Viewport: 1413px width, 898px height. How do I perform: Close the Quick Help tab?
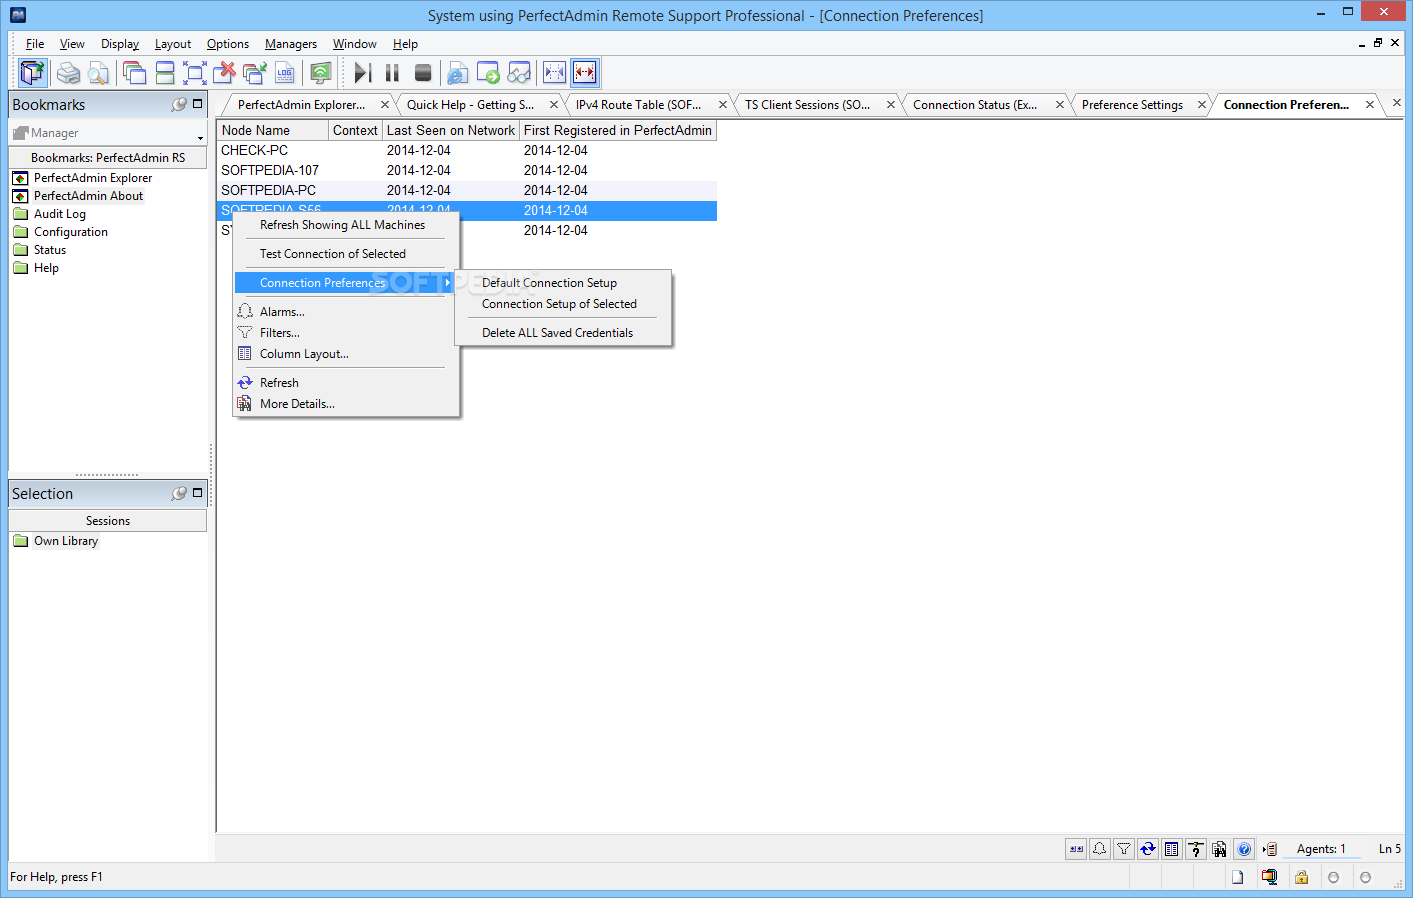[554, 105]
